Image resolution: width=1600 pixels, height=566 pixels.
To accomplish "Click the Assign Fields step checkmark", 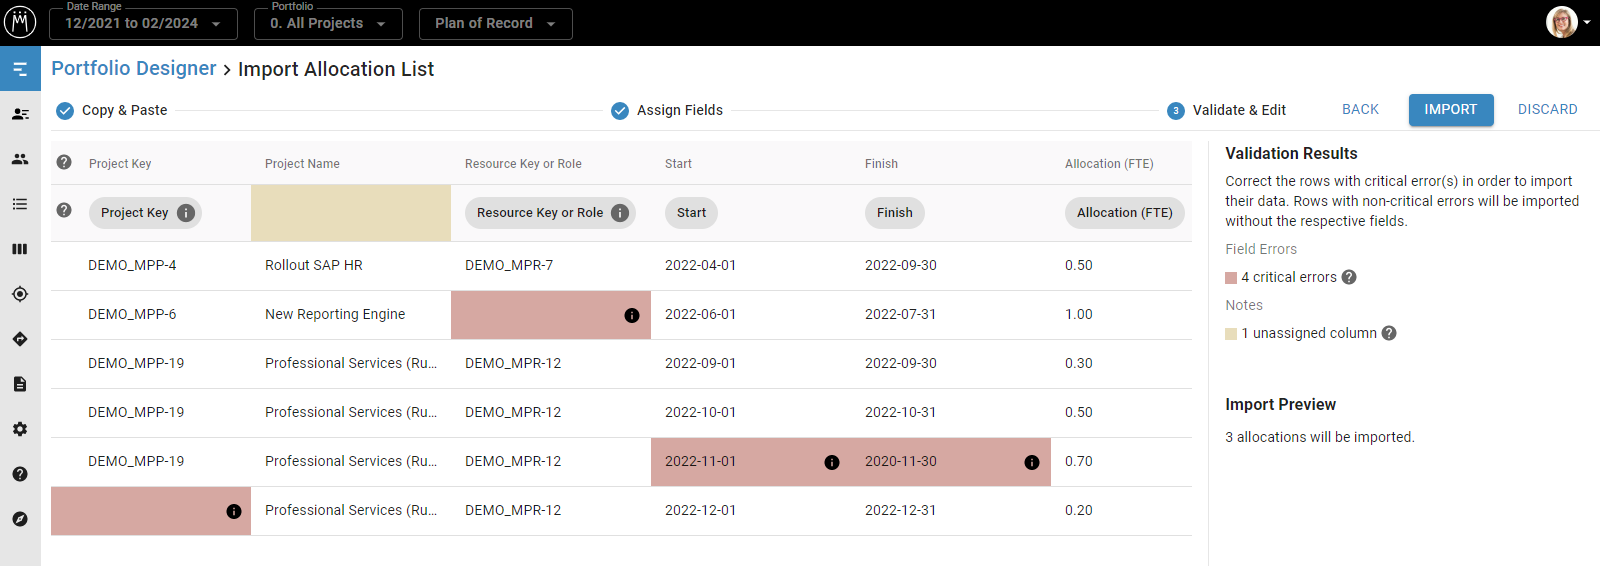I will (x=620, y=110).
